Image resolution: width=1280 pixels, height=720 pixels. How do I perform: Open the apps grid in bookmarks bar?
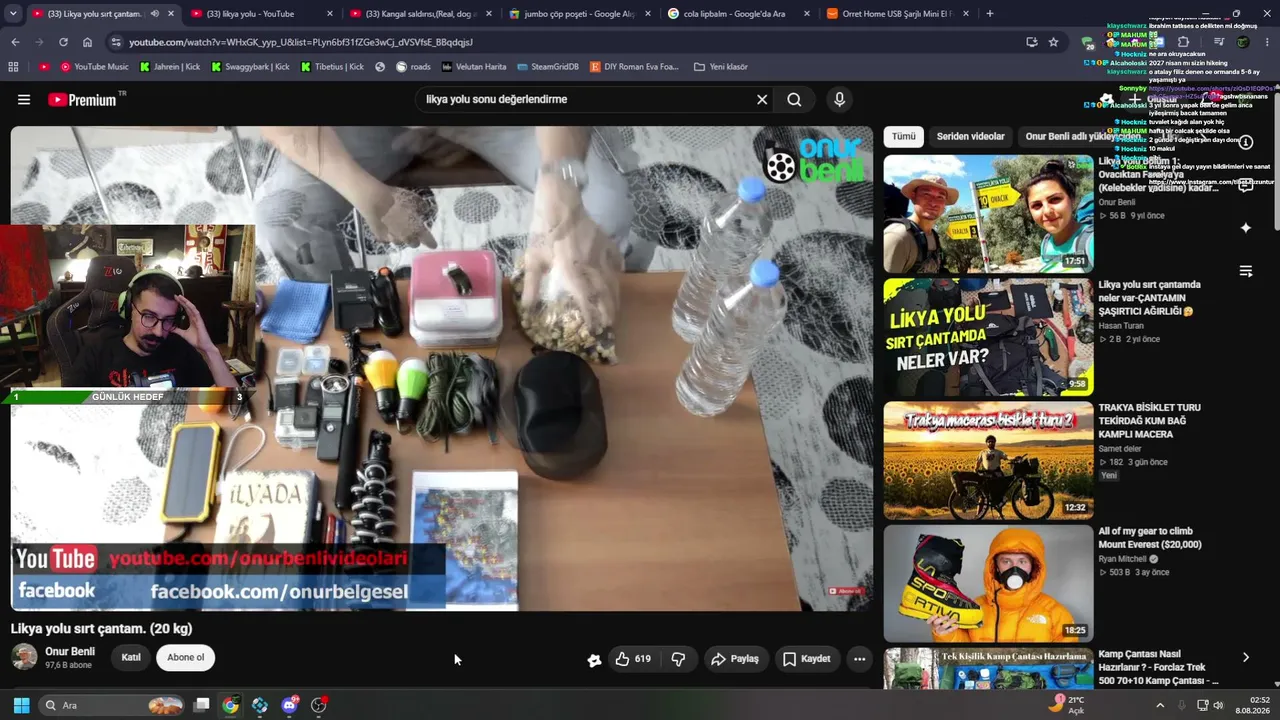click(13, 67)
